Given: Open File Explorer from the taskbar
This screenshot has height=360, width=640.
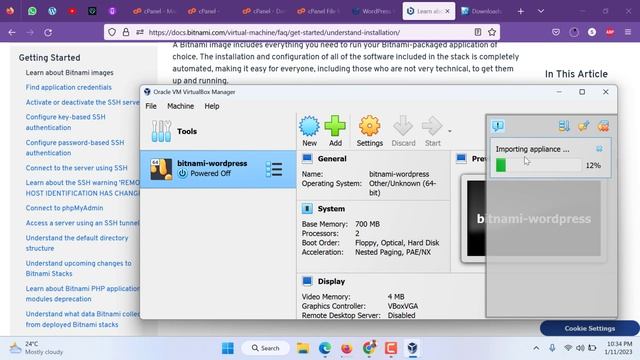Looking at the screenshot, I should pyautogui.click(x=303, y=348).
